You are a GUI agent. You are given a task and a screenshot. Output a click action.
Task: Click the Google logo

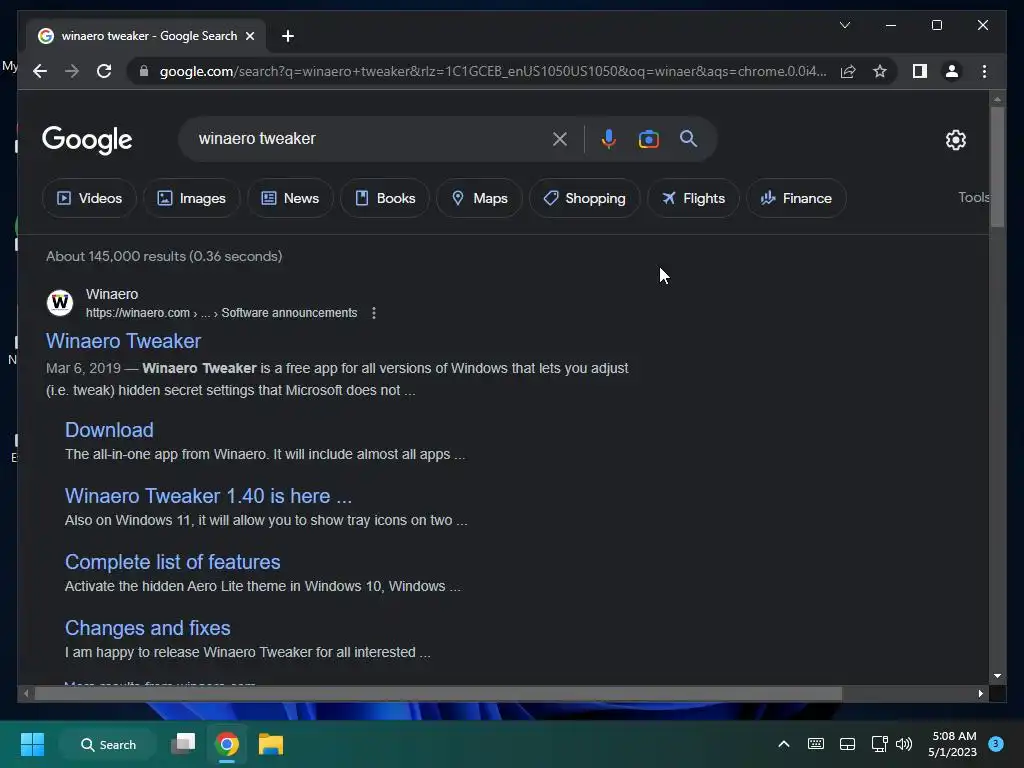[87, 140]
